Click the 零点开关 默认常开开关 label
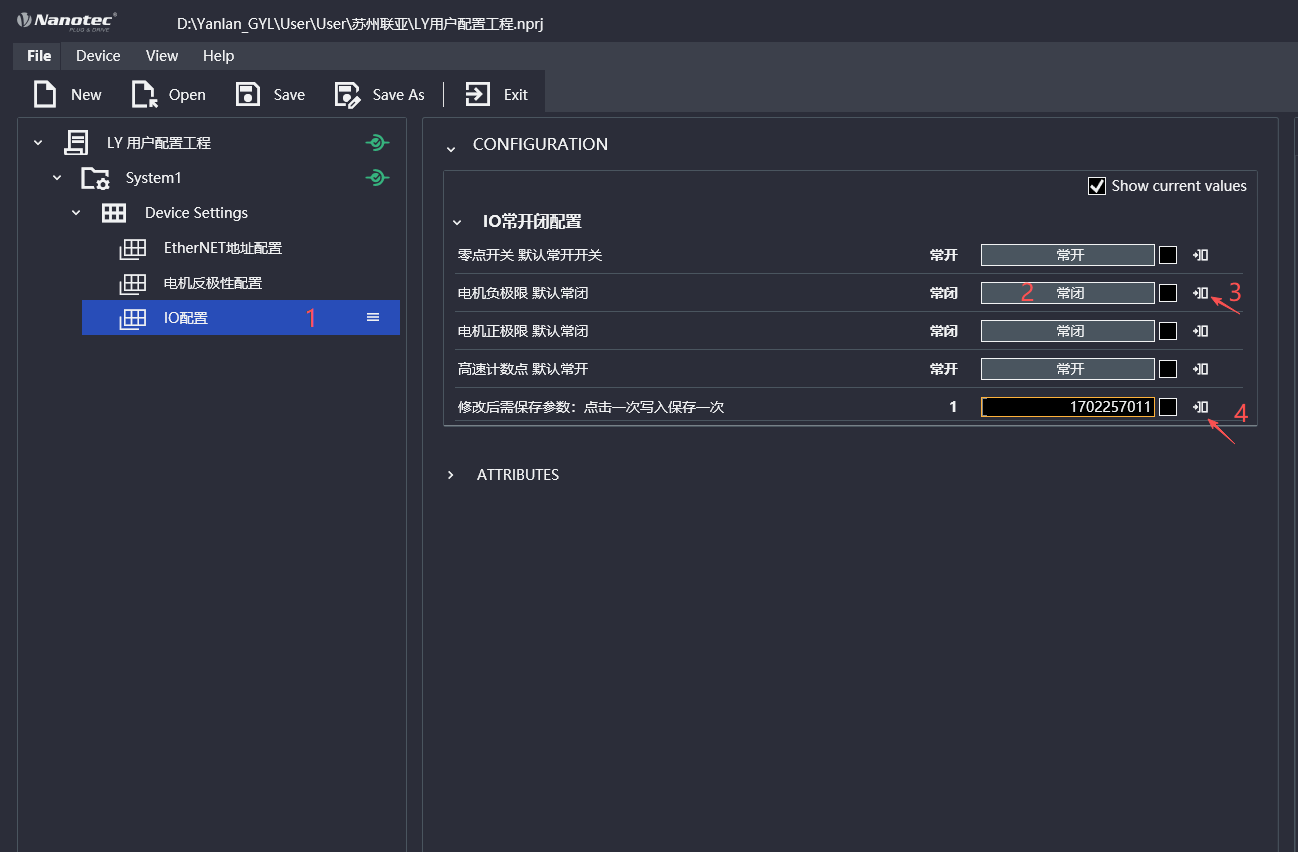The height and width of the screenshot is (854, 1300). click(530, 255)
